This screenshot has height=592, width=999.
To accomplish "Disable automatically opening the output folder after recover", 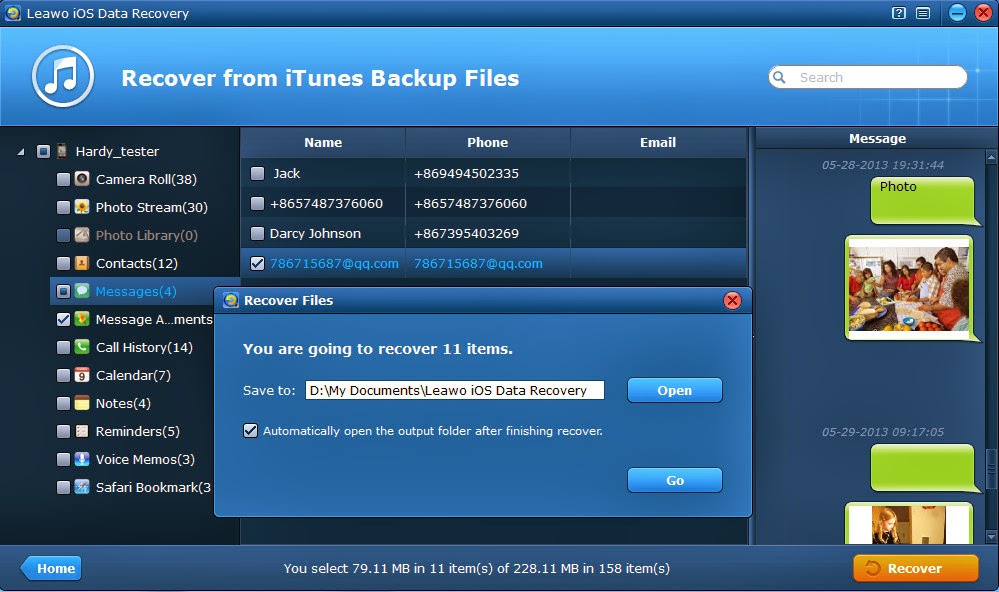I will 250,430.
